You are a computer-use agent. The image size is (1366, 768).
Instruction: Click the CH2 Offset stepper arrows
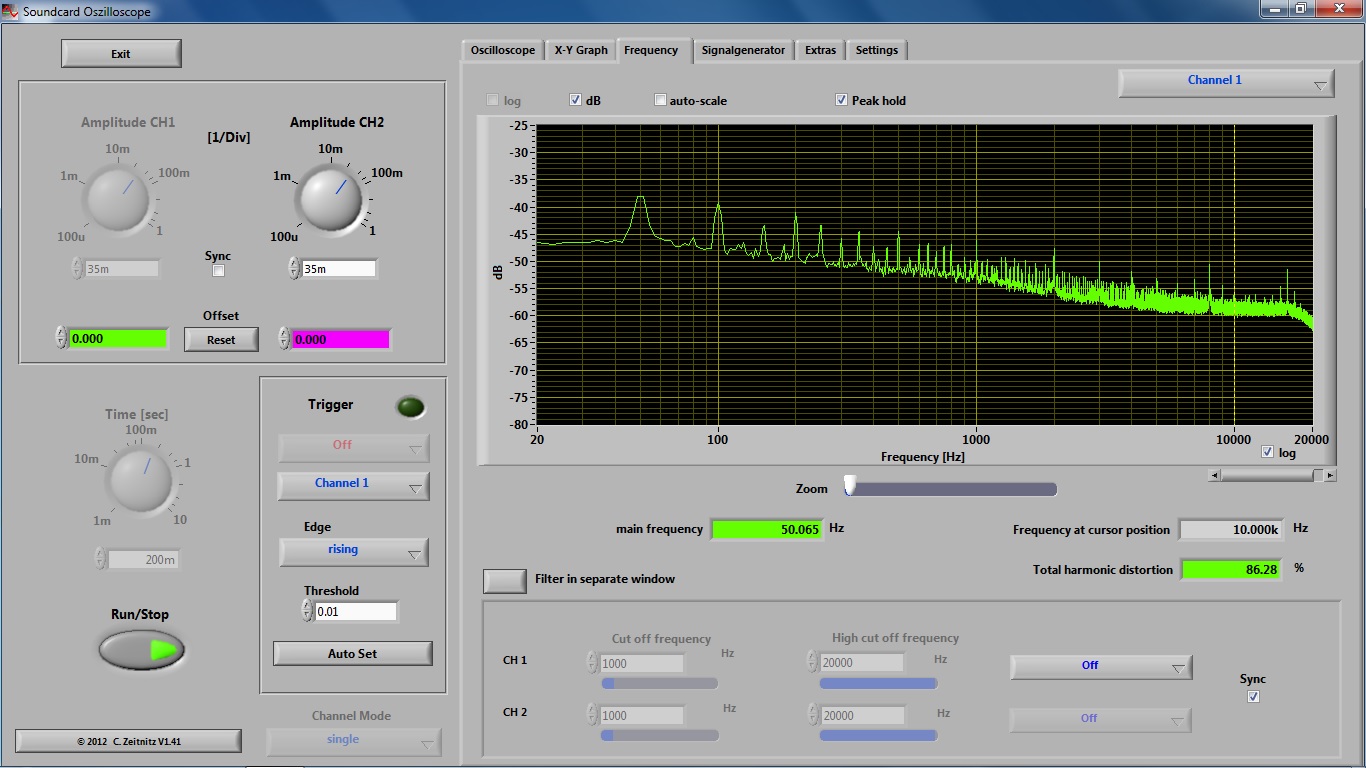coord(284,339)
